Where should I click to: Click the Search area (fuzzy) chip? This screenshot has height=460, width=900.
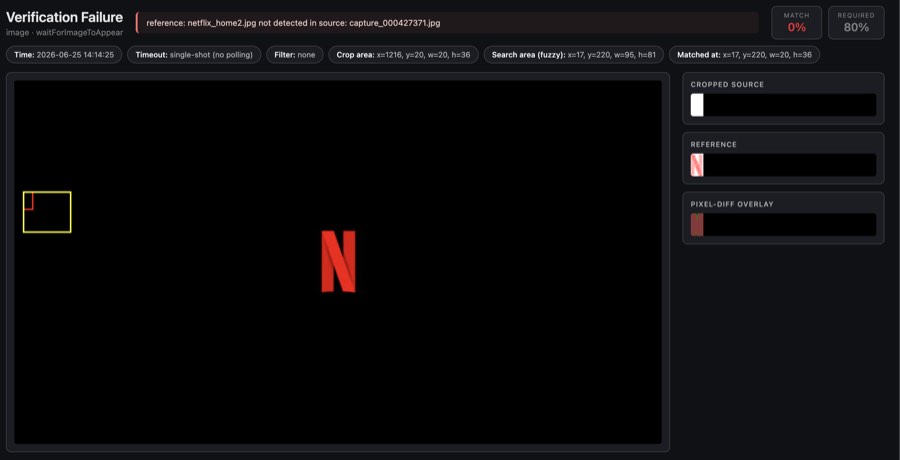574,55
